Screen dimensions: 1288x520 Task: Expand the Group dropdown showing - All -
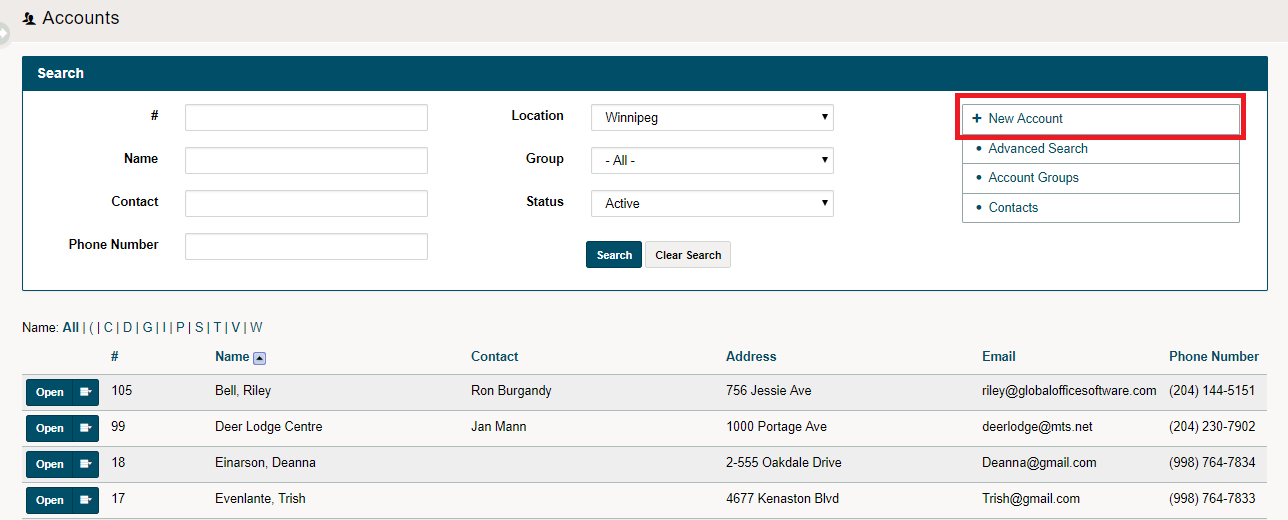(712, 160)
